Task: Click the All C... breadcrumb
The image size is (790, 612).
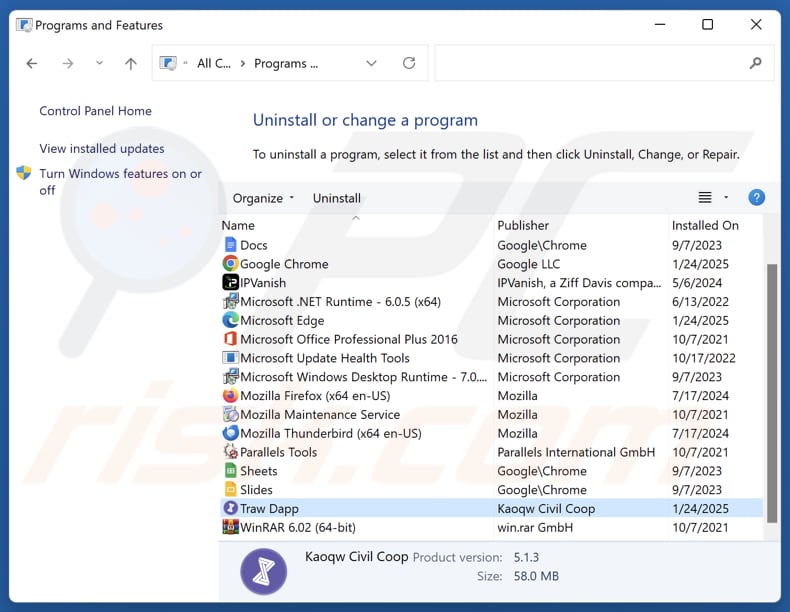Action: click(x=214, y=63)
